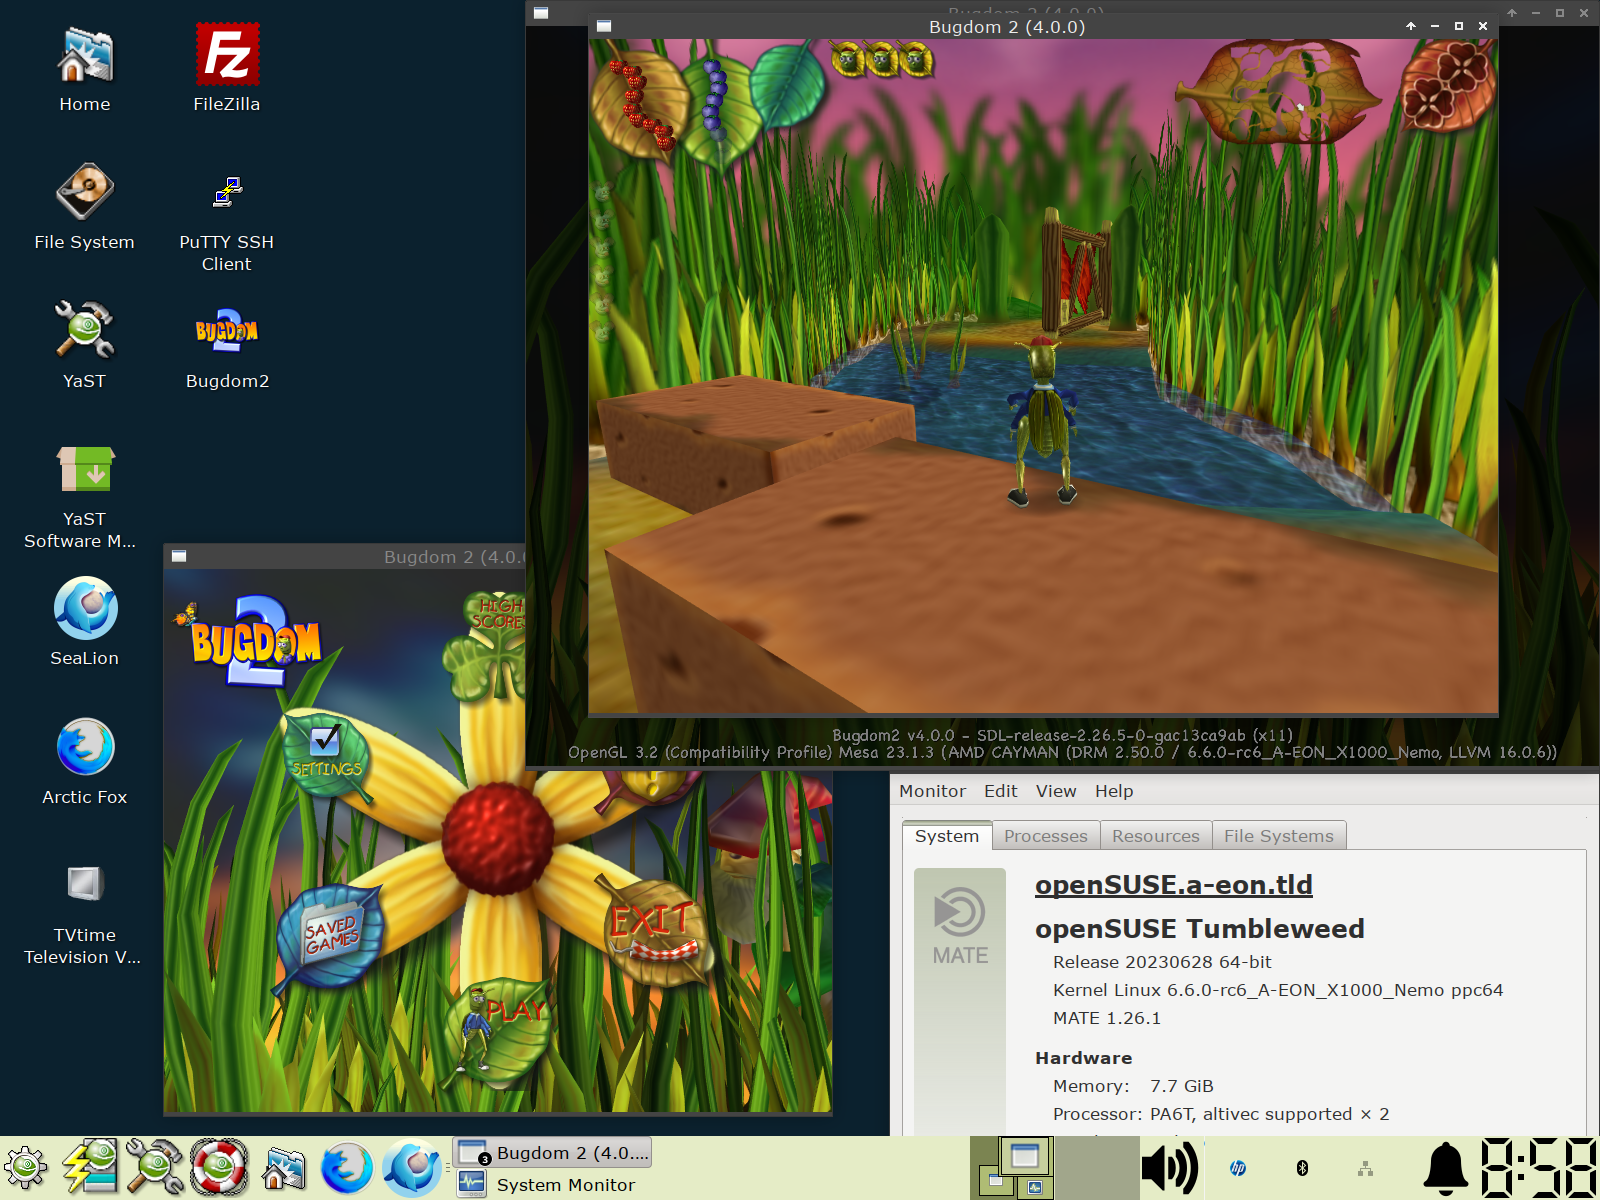Open the volume control in the tray
This screenshot has height=1200, width=1600.
[x=1170, y=1168]
